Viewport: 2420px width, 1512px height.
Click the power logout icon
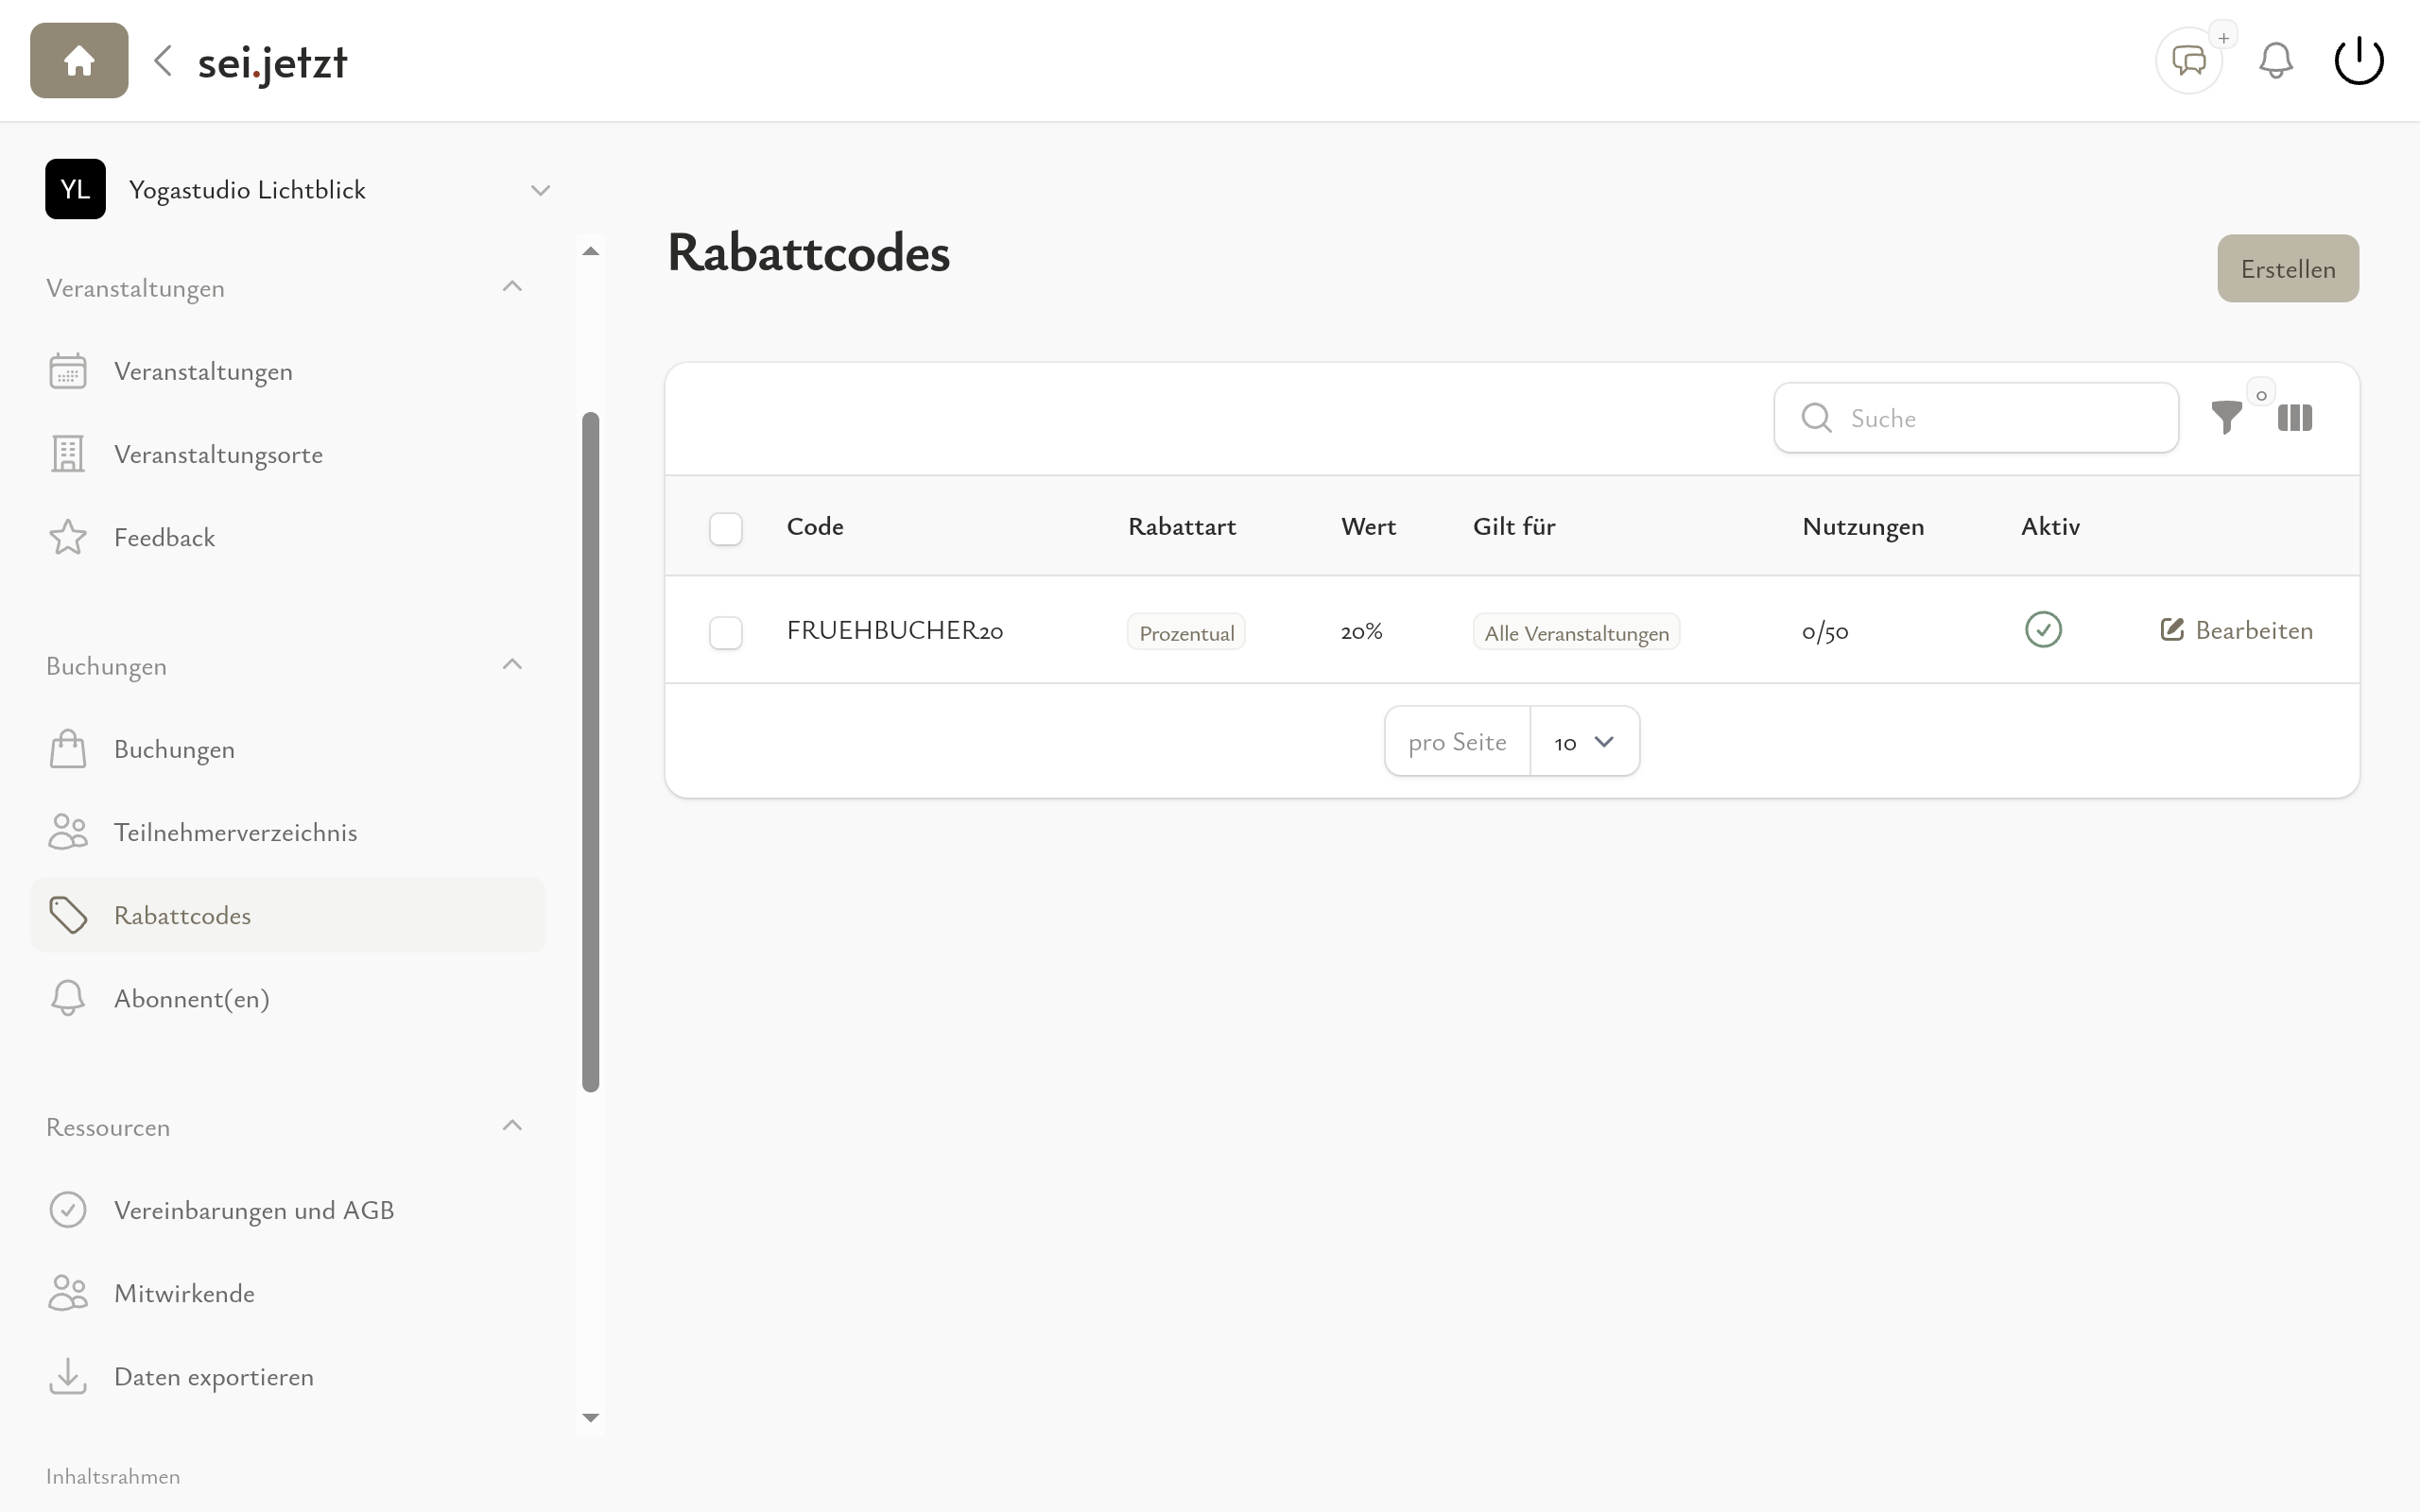(x=2359, y=61)
